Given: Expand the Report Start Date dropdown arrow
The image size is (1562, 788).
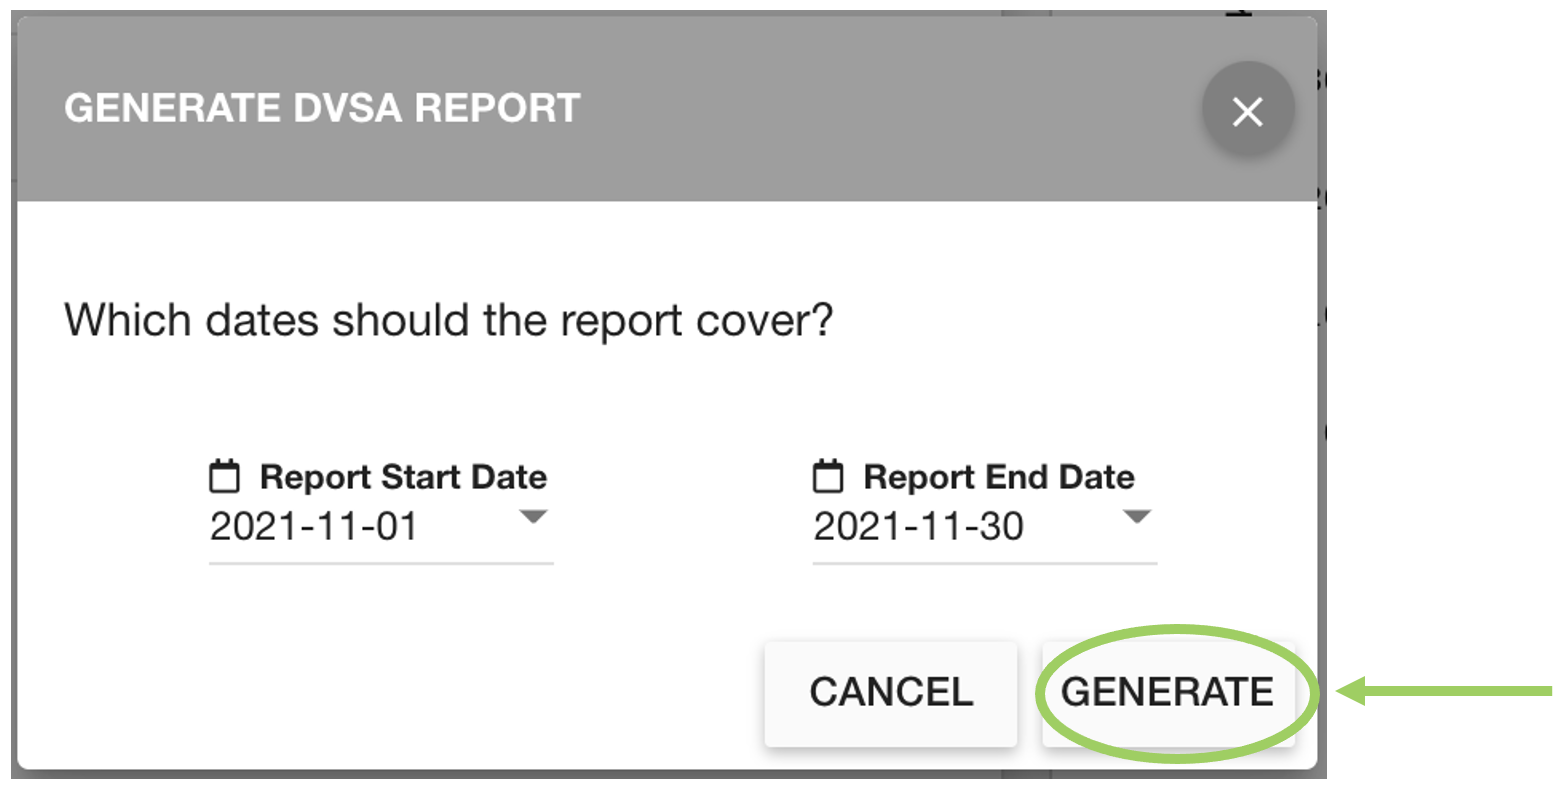Looking at the screenshot, I should (534, 517).
